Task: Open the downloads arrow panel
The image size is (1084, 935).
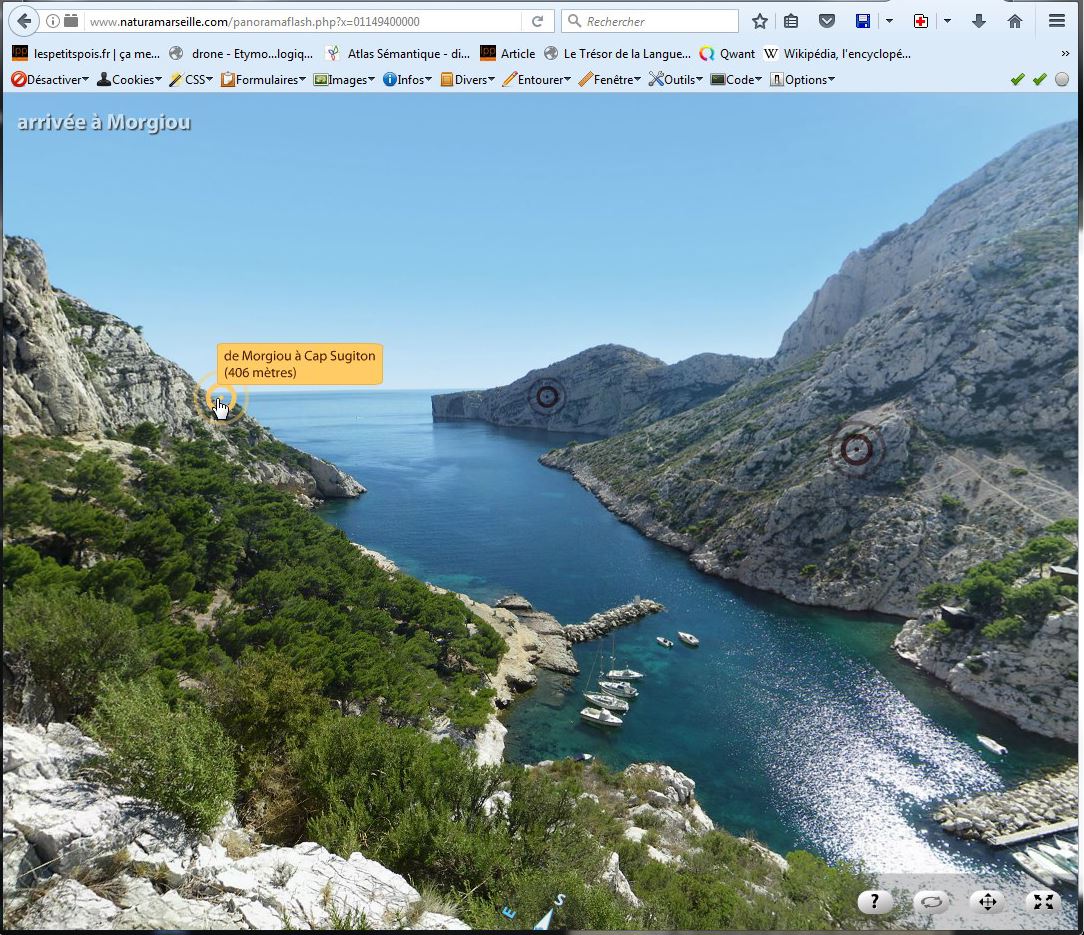Action: (979, 21)
